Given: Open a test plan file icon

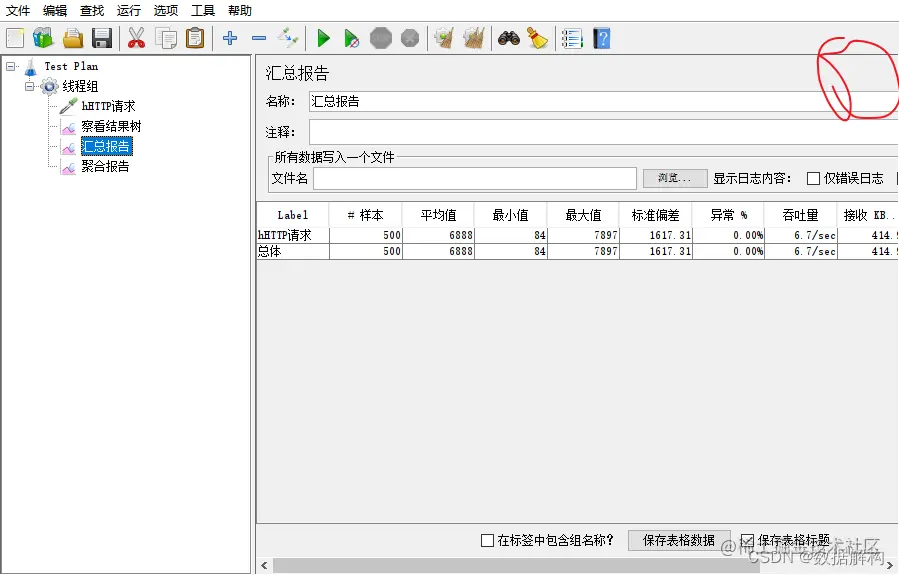Looking at the screenshot, I should pos(73,38).
